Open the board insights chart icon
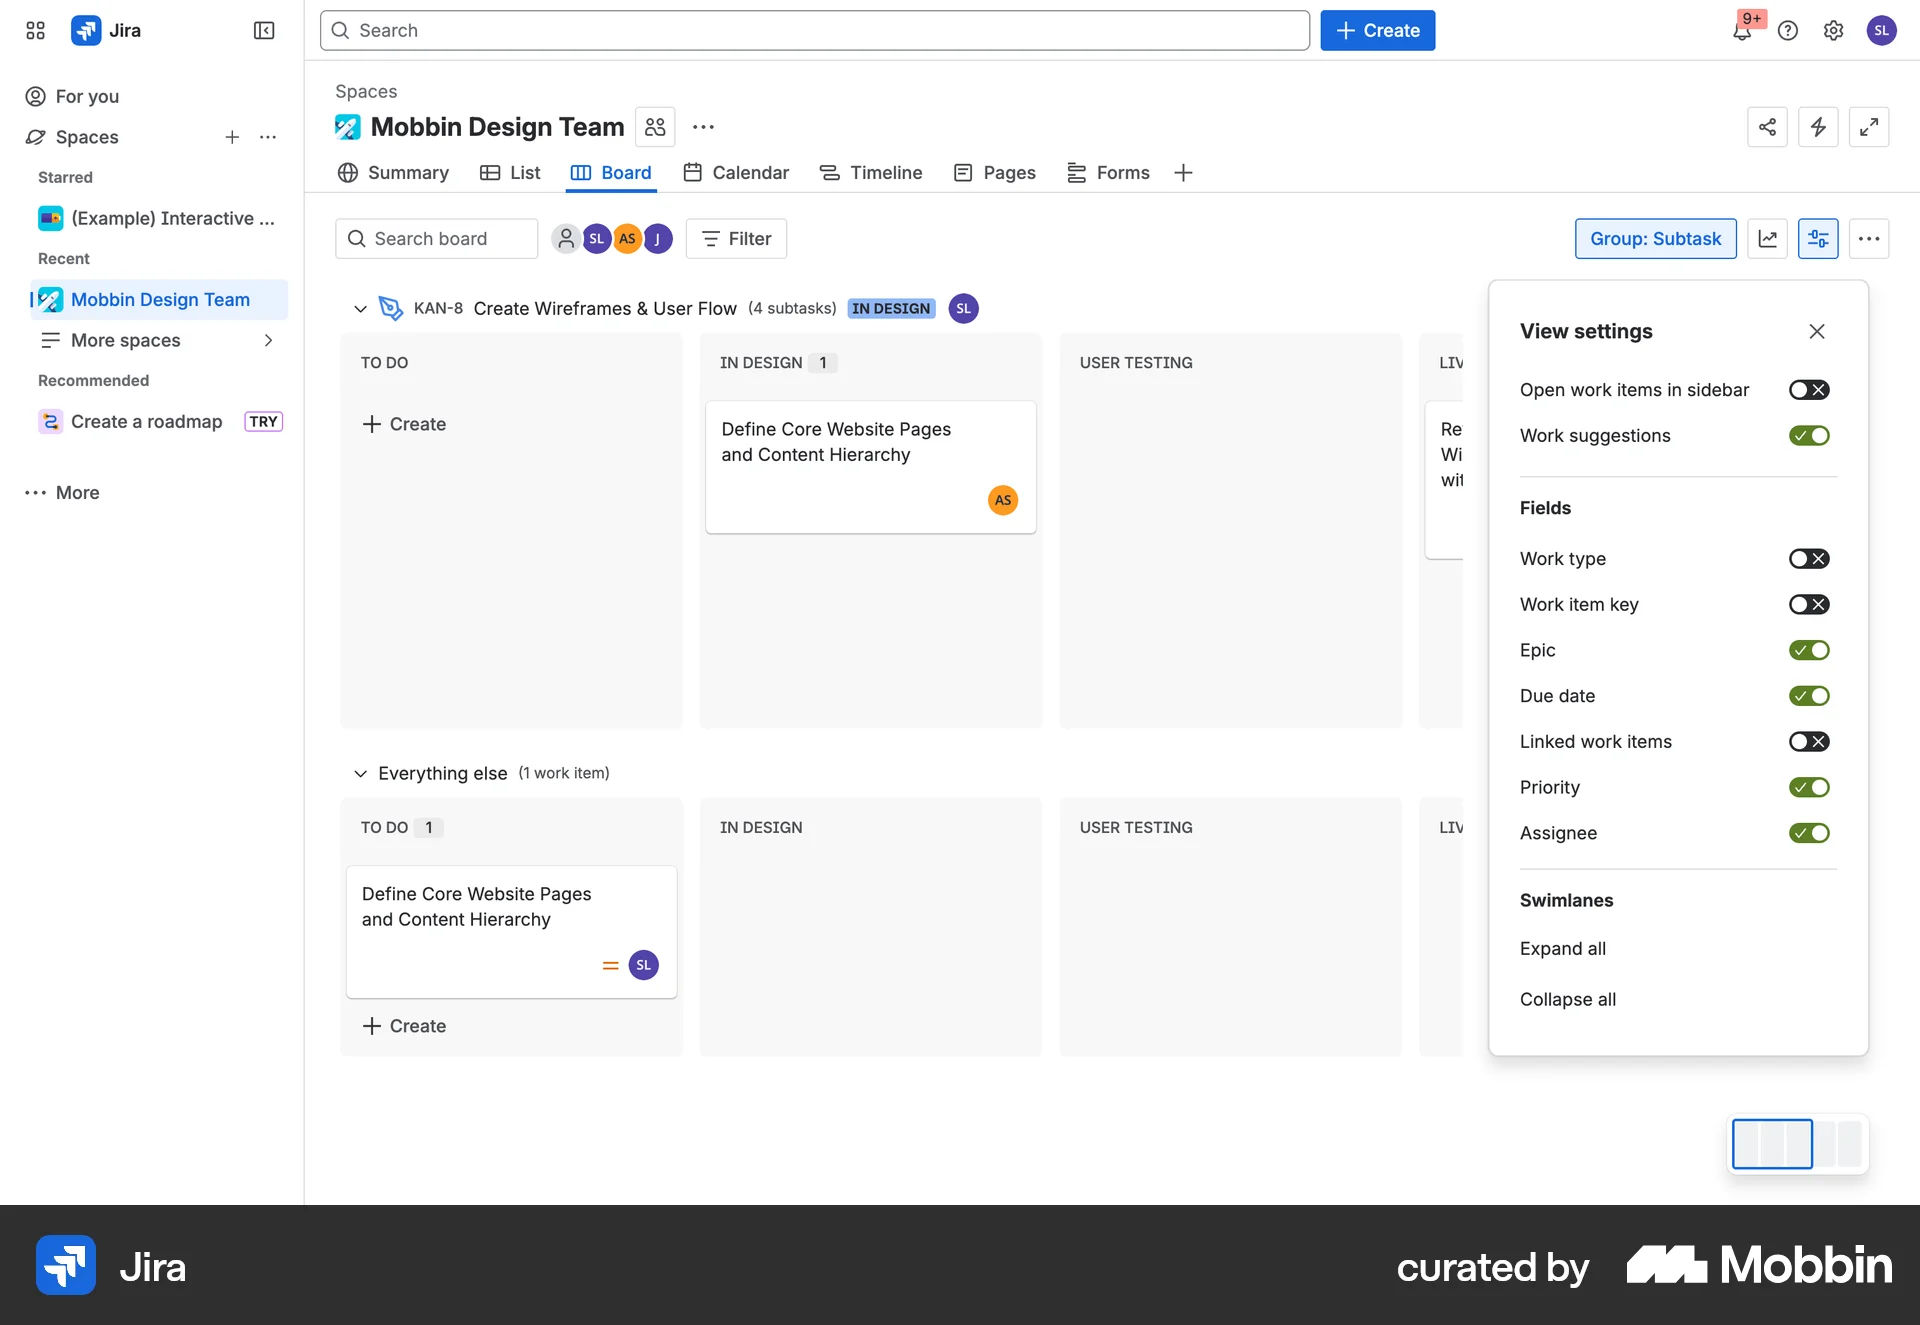Viewport: 1920px width, 1325px height. pyautogui.click(x=1768, y=238)
